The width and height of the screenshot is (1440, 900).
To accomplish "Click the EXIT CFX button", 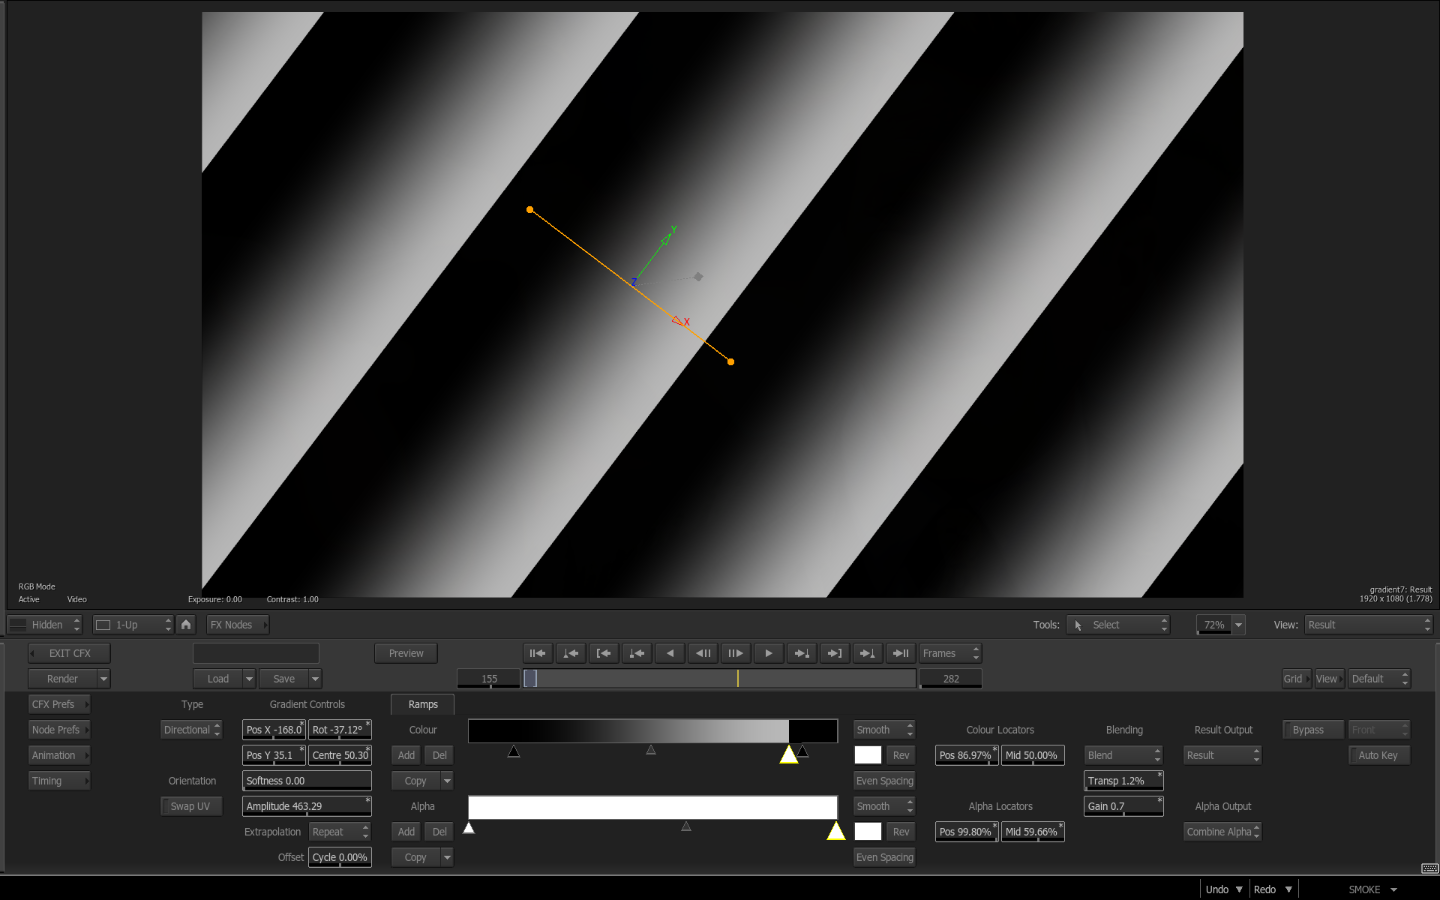I will [x=69, y=654].
